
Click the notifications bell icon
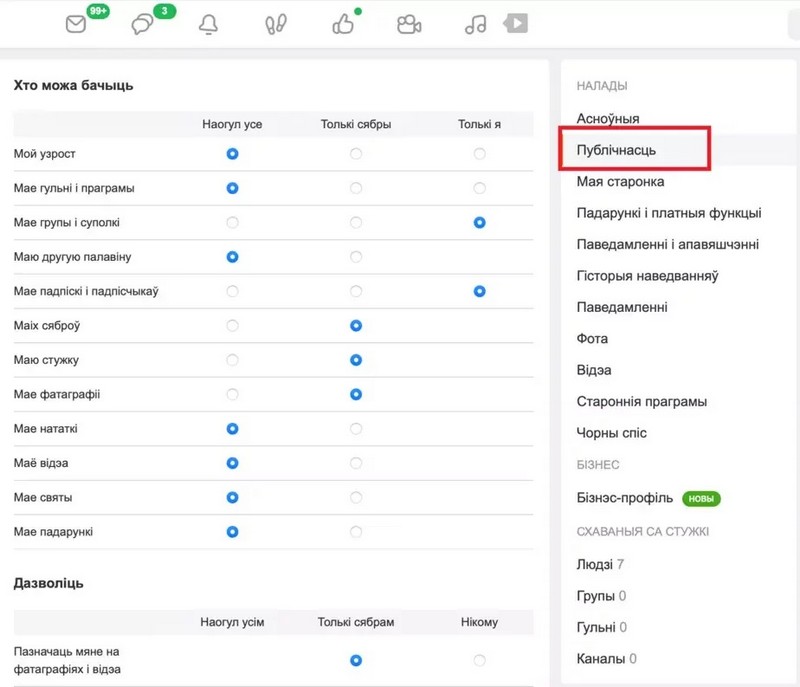208,25
